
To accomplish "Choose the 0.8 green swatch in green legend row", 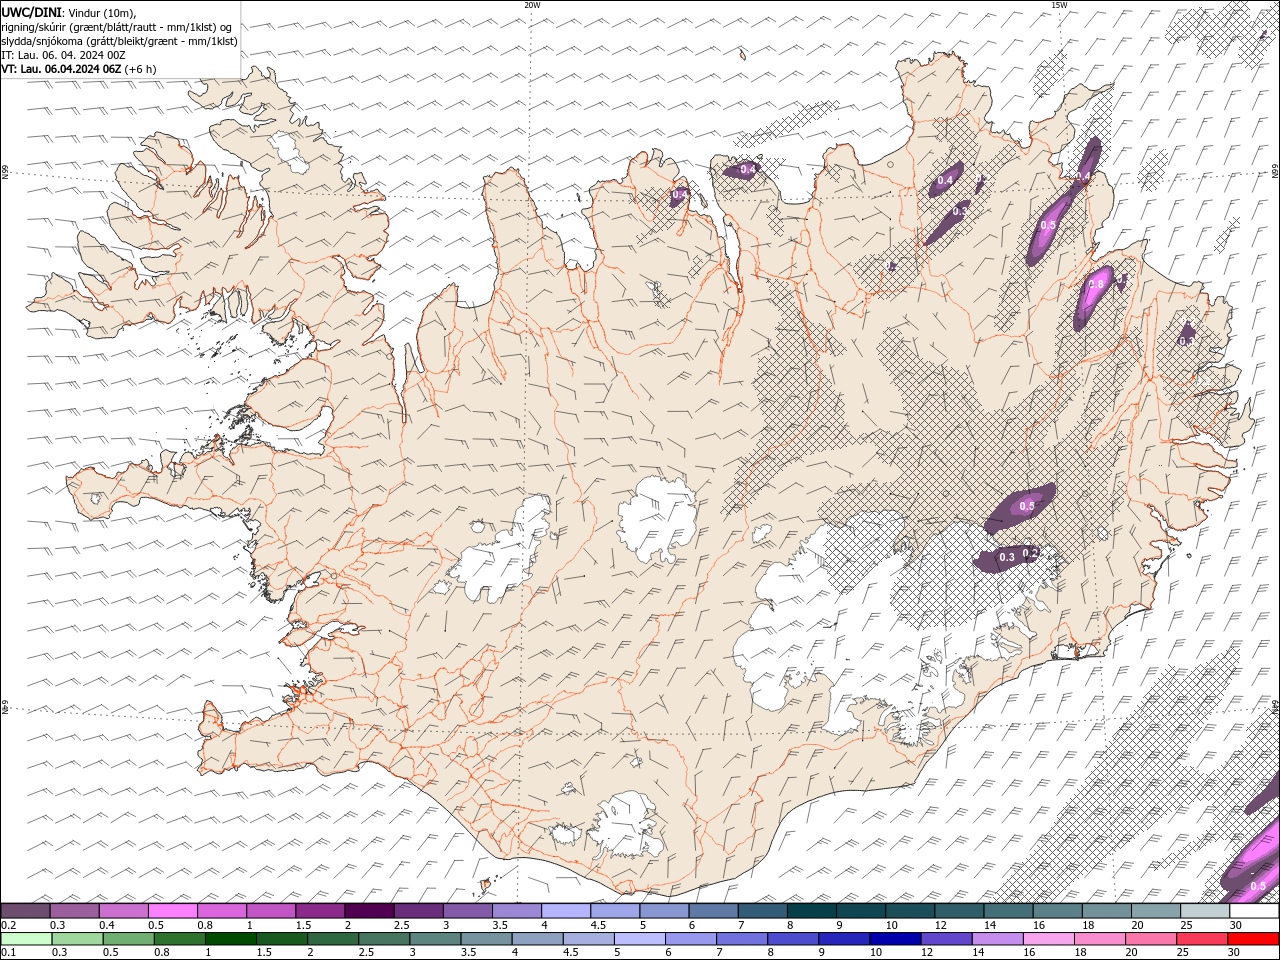I will click(x=179, y=939).
